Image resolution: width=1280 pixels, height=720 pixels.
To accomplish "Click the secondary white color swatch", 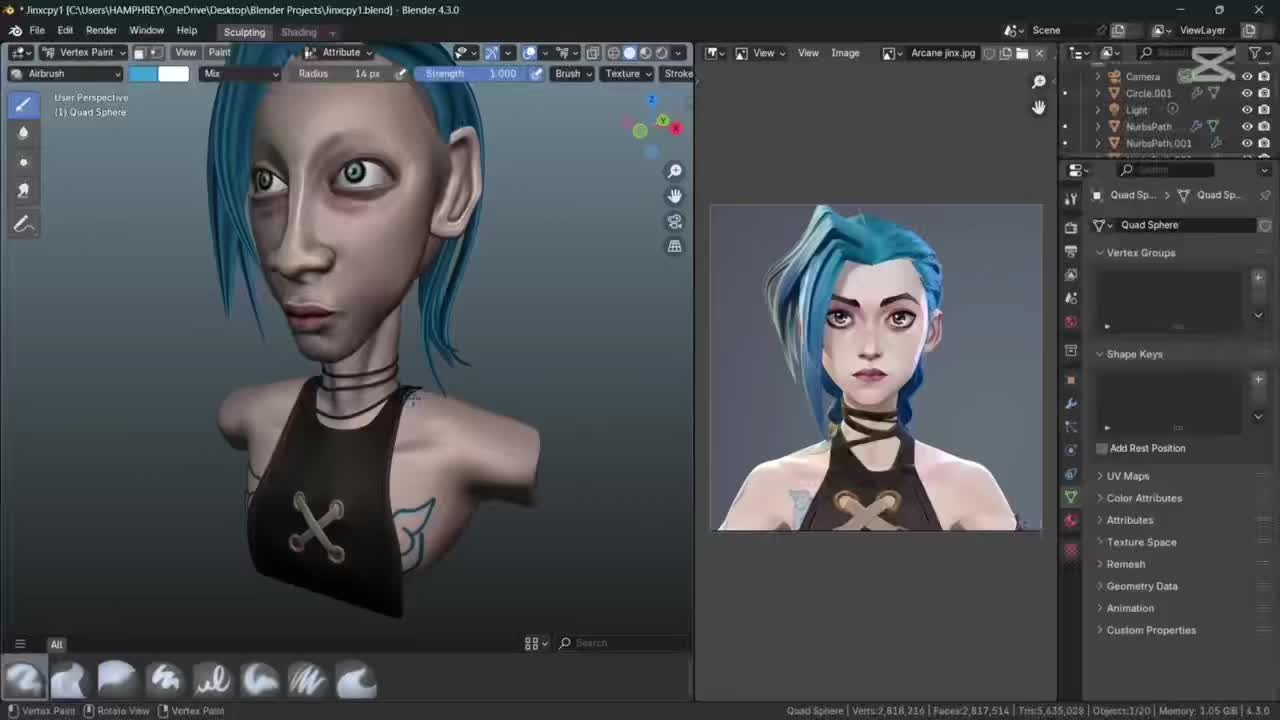I will pyautogui.click(x=173, y=73).
